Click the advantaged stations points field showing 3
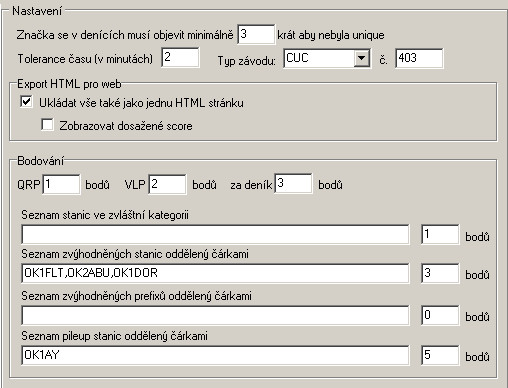 tap(440, 273)
